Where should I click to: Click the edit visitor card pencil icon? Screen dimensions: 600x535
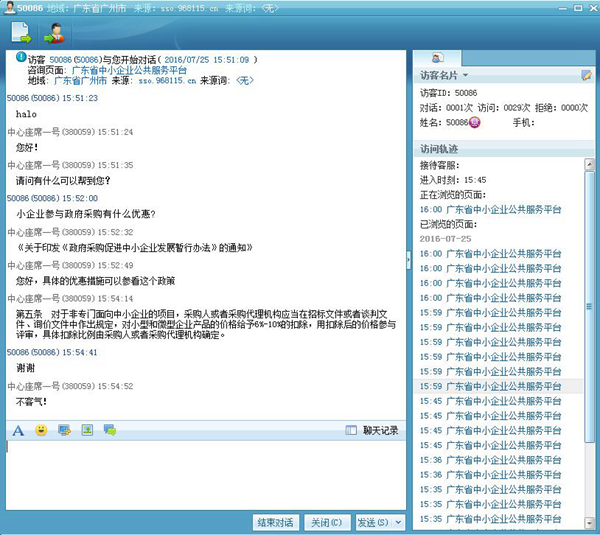[x=586, y=75]
